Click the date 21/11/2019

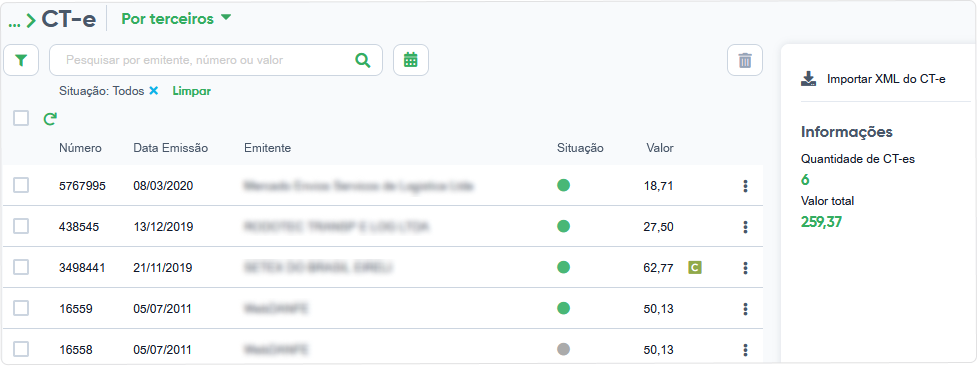(163, 268)
